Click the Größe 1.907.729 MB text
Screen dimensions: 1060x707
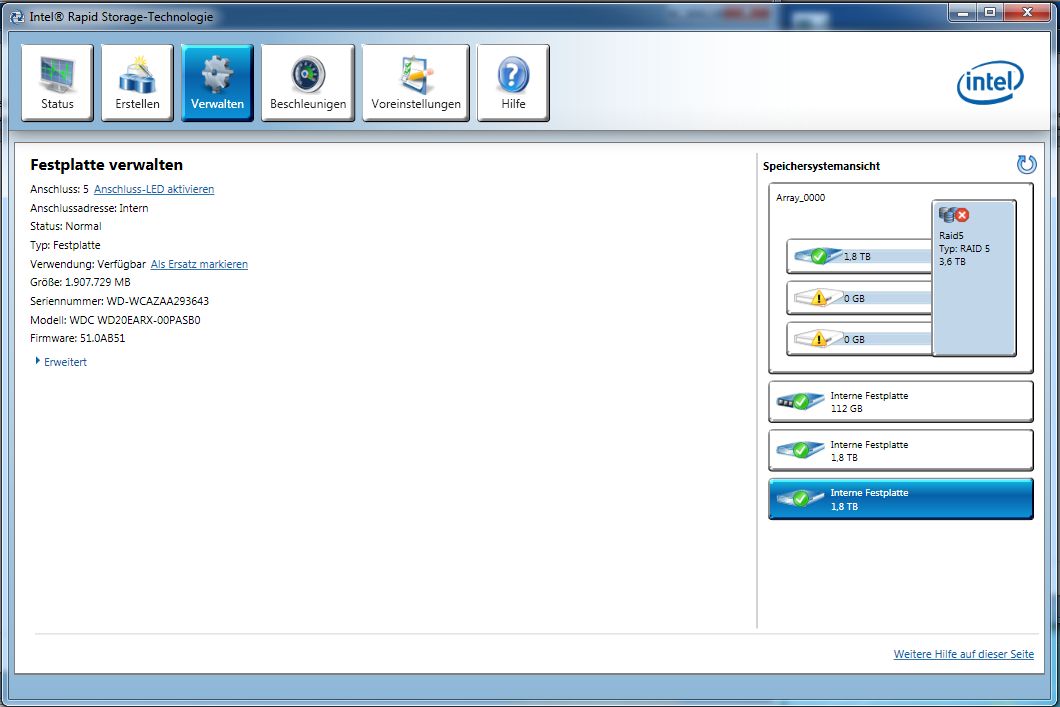tap(80, 282)
